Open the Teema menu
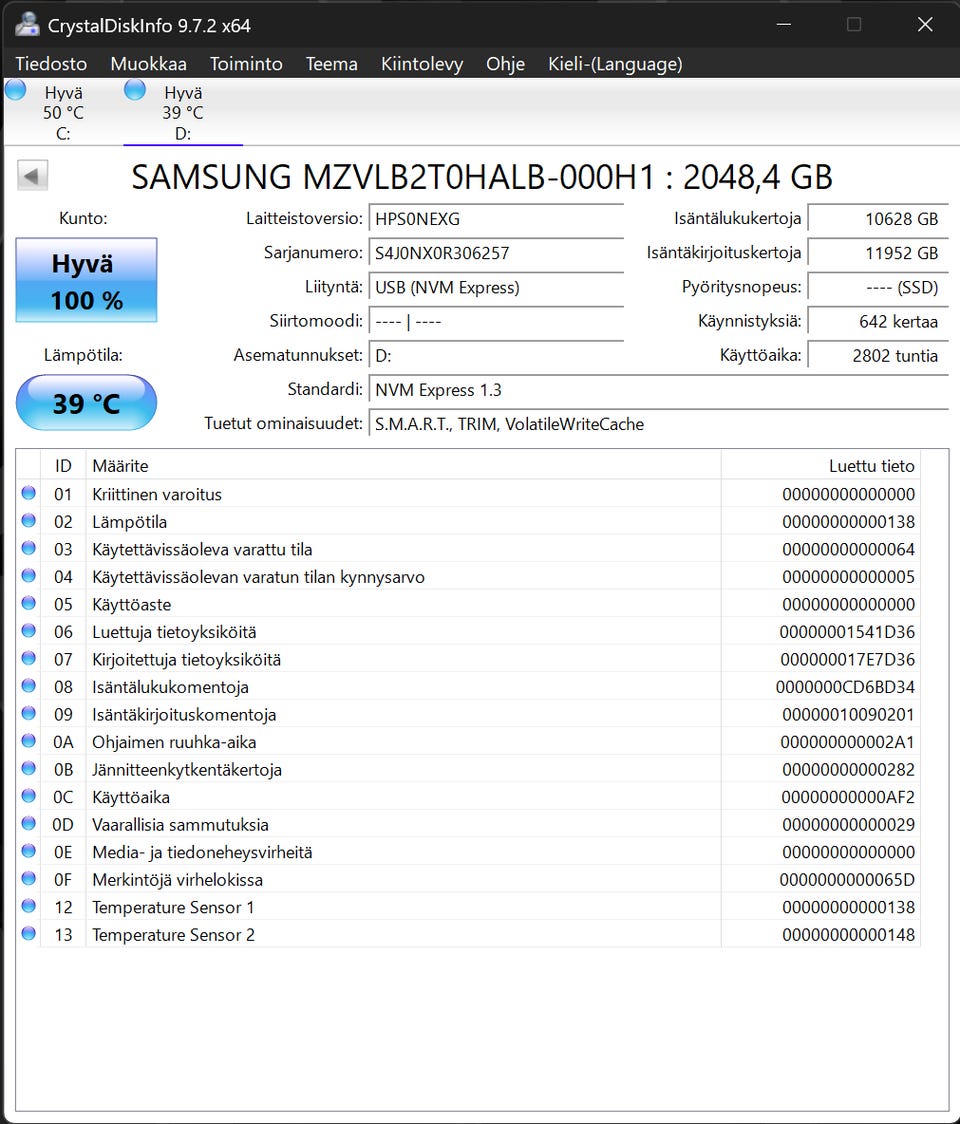 click(331, 64)
